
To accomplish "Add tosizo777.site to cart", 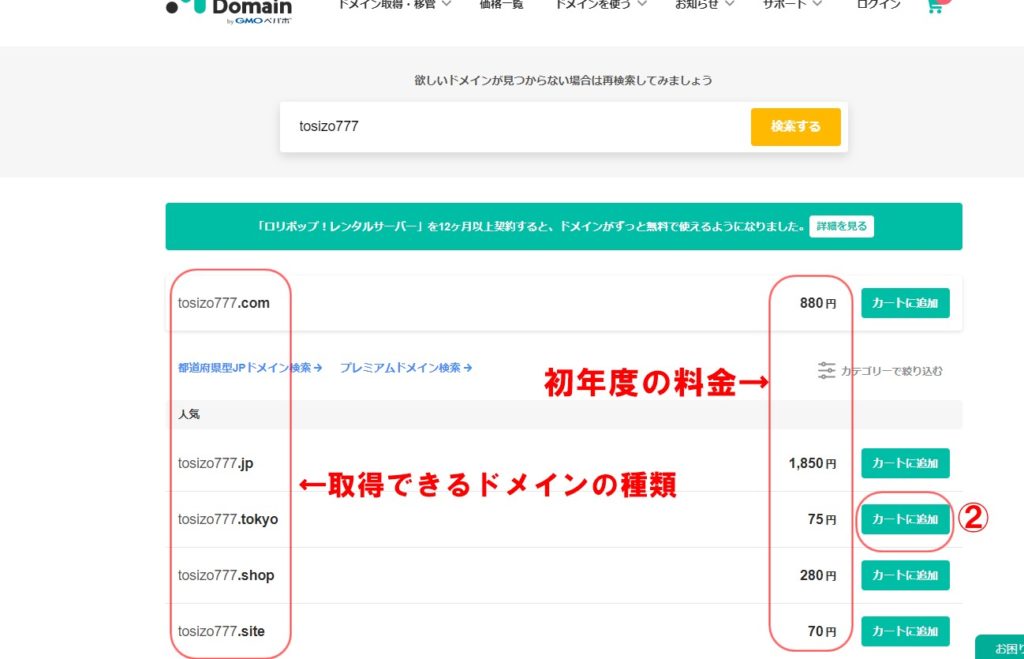I will 905,631.
